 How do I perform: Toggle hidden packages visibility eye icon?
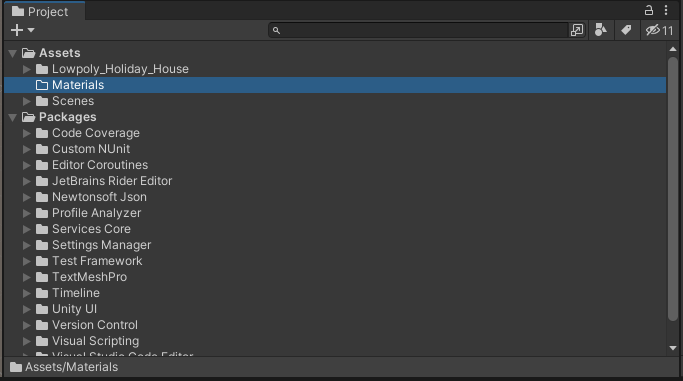[659, 30]
